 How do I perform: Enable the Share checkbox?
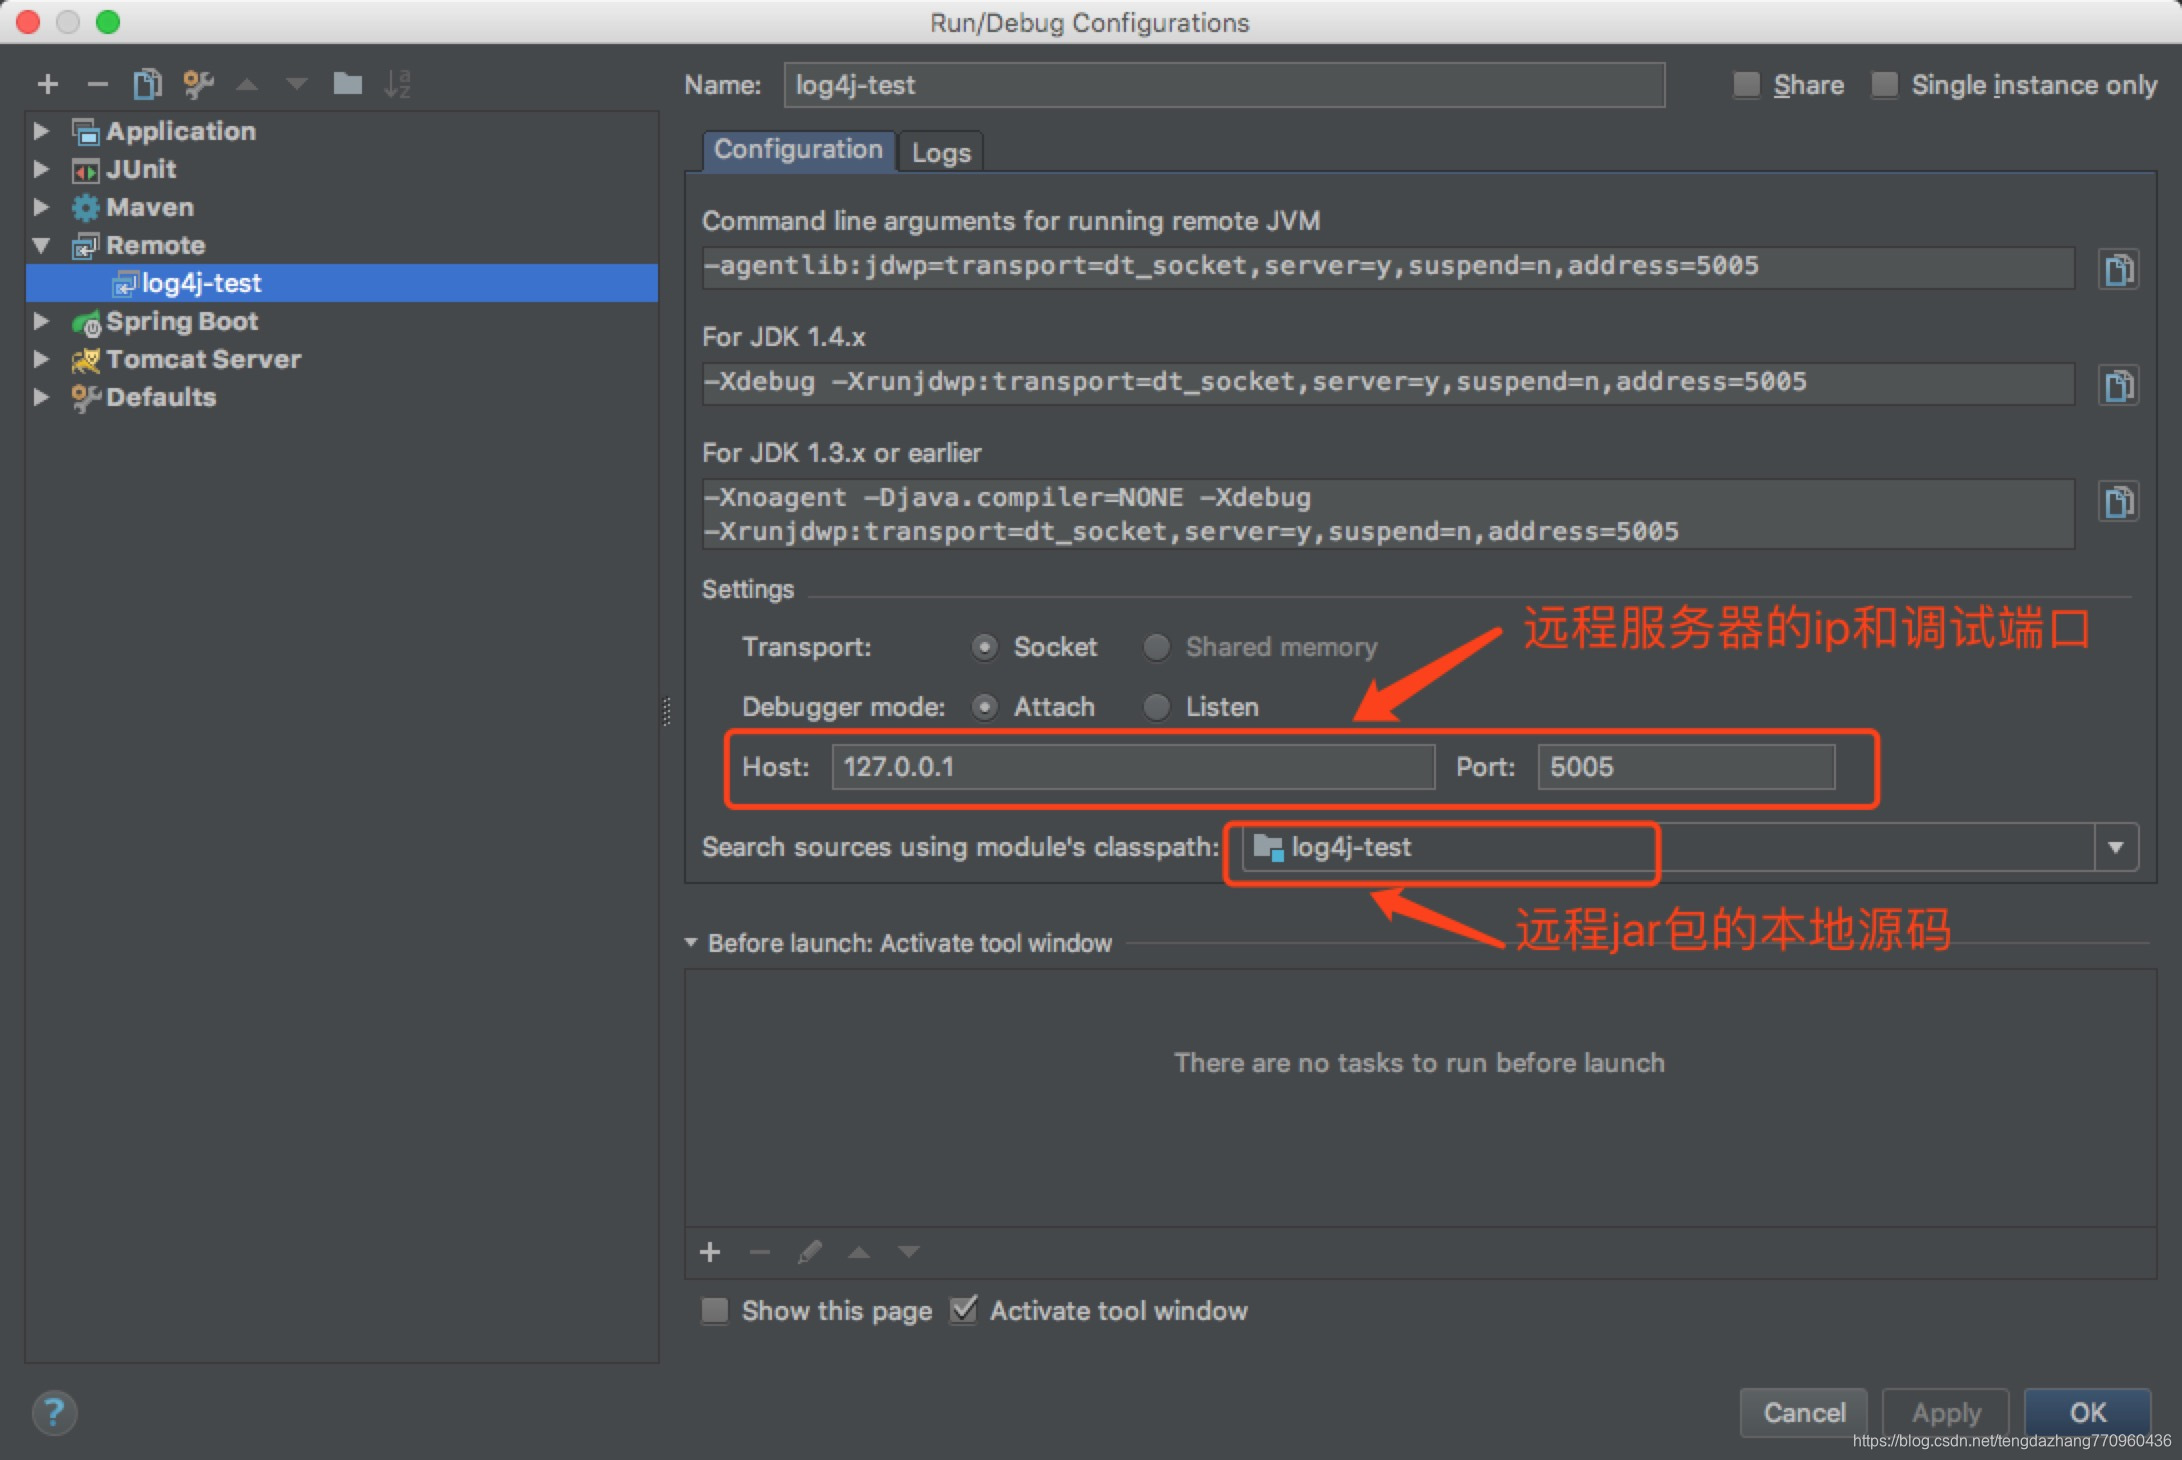[1746, 85]
